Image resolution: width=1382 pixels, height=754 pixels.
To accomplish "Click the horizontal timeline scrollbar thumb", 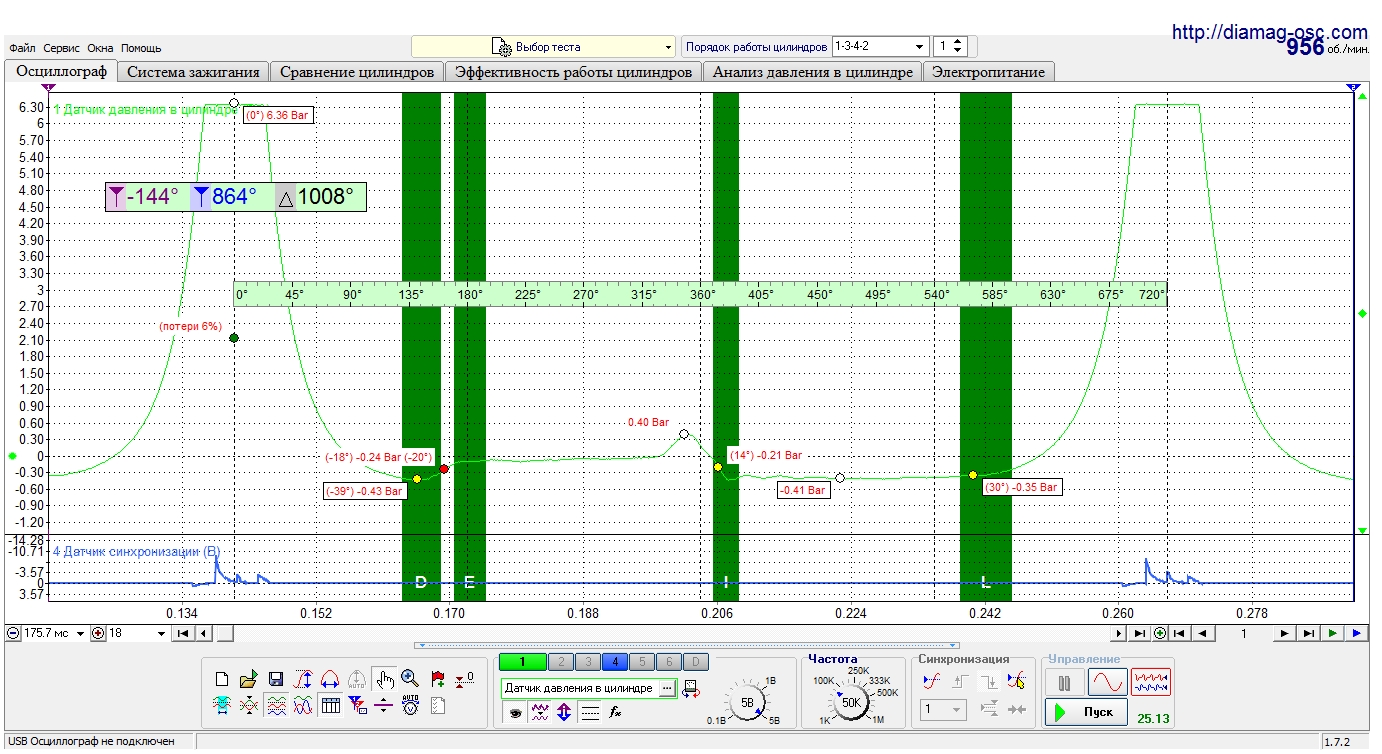I will [x=225, y=633].
